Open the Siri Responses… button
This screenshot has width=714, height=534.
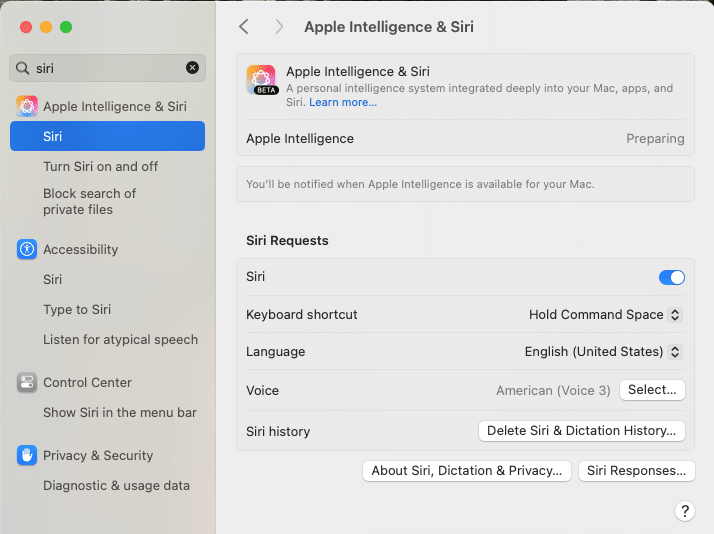click(x=637, y=471)
